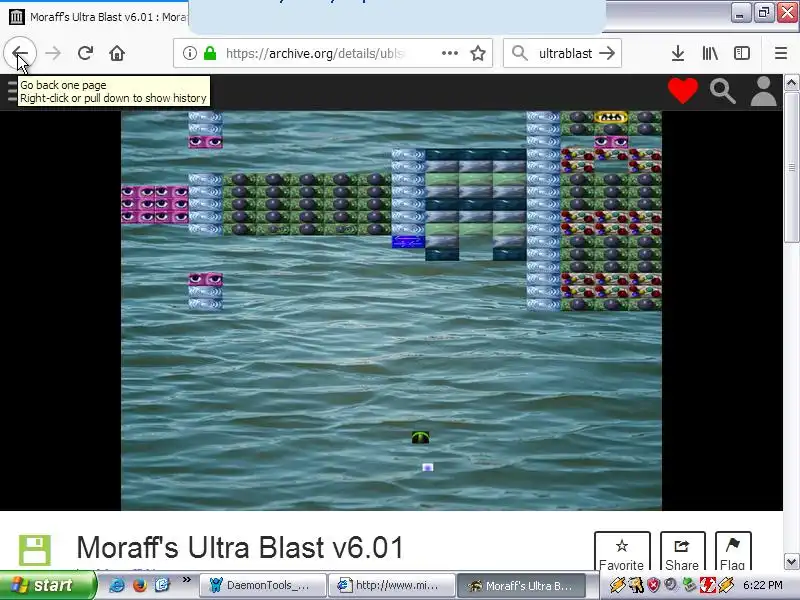
Task: Click the magnifier icon in the browser search box
Action: [x=519, y=53]
